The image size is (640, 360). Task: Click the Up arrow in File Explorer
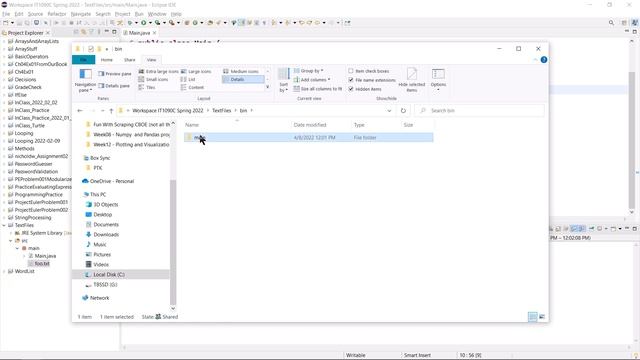click(111, 111)
